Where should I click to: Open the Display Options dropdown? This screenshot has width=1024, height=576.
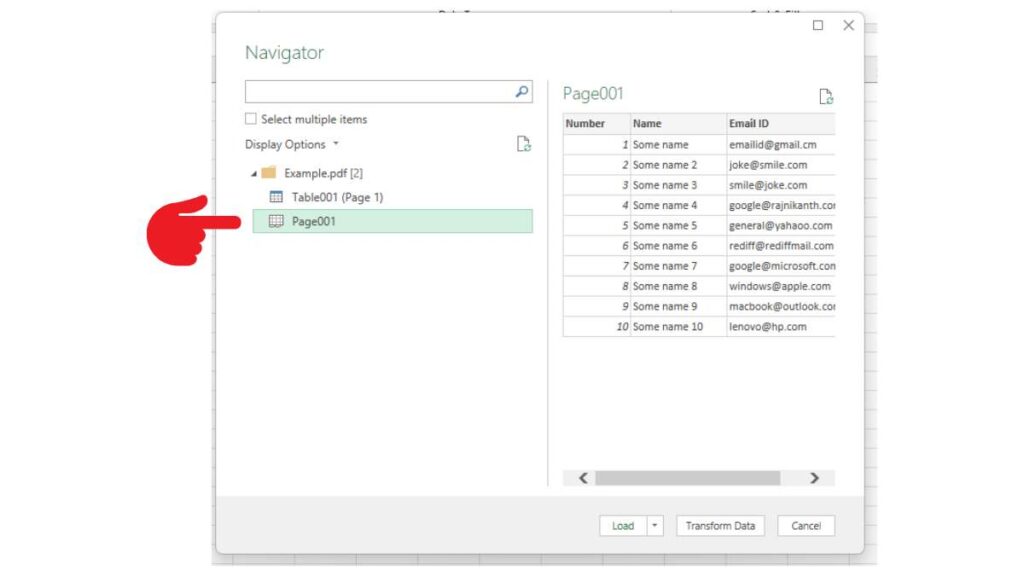pos(334,144)
